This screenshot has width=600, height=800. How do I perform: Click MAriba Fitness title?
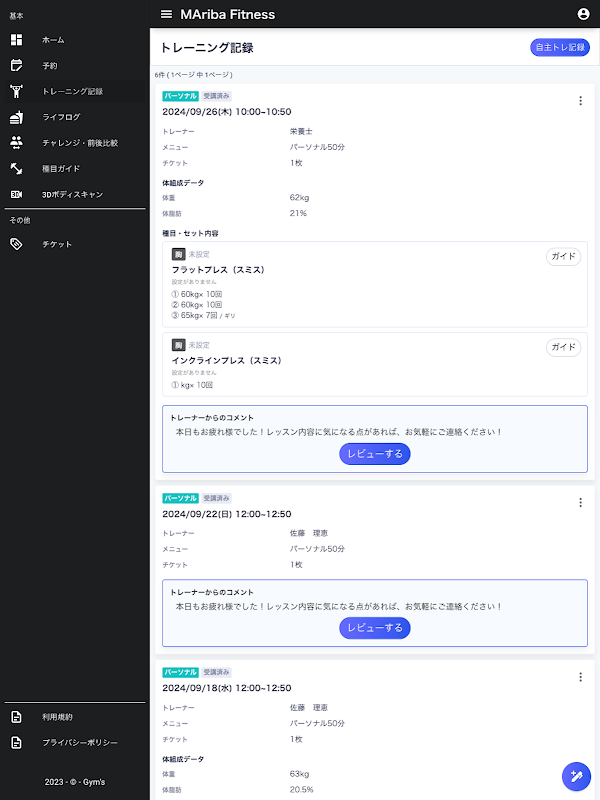(x=228, y=14)
